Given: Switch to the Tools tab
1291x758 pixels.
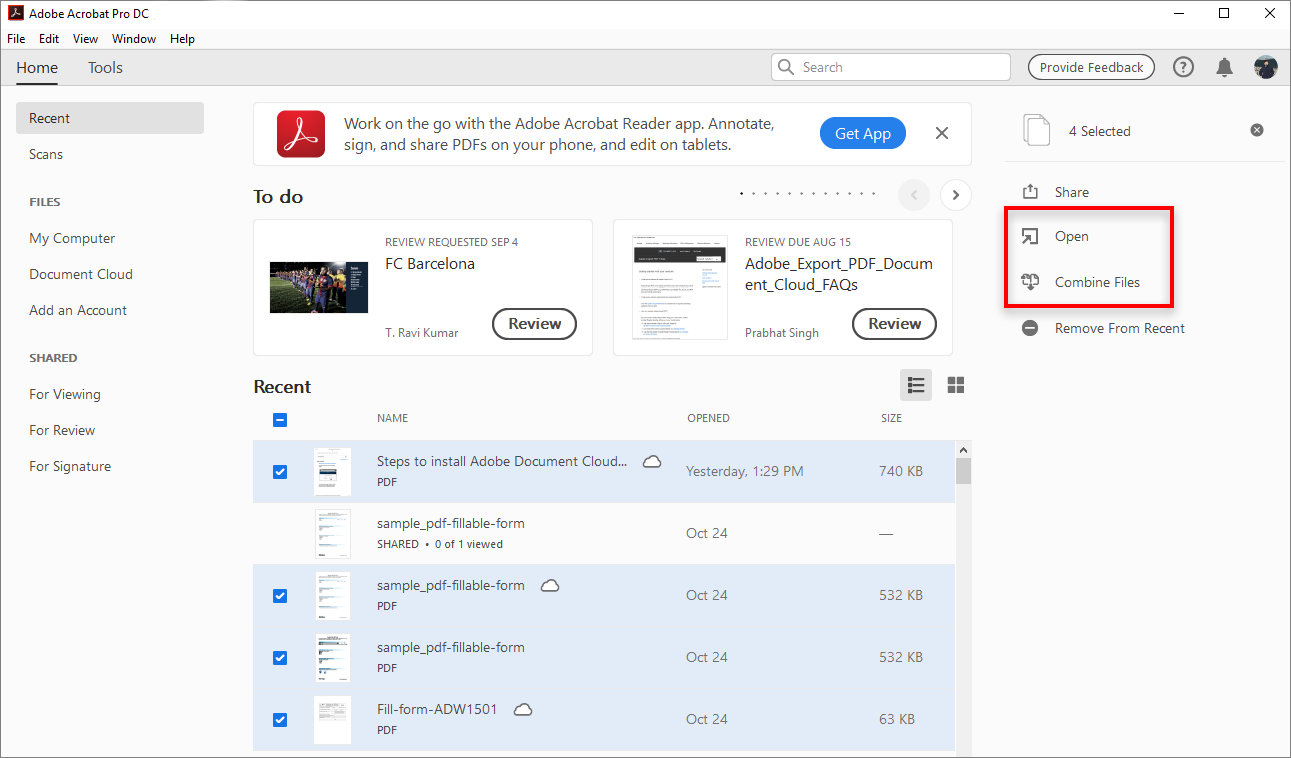Looking at the screenshot, I should 105,68.
